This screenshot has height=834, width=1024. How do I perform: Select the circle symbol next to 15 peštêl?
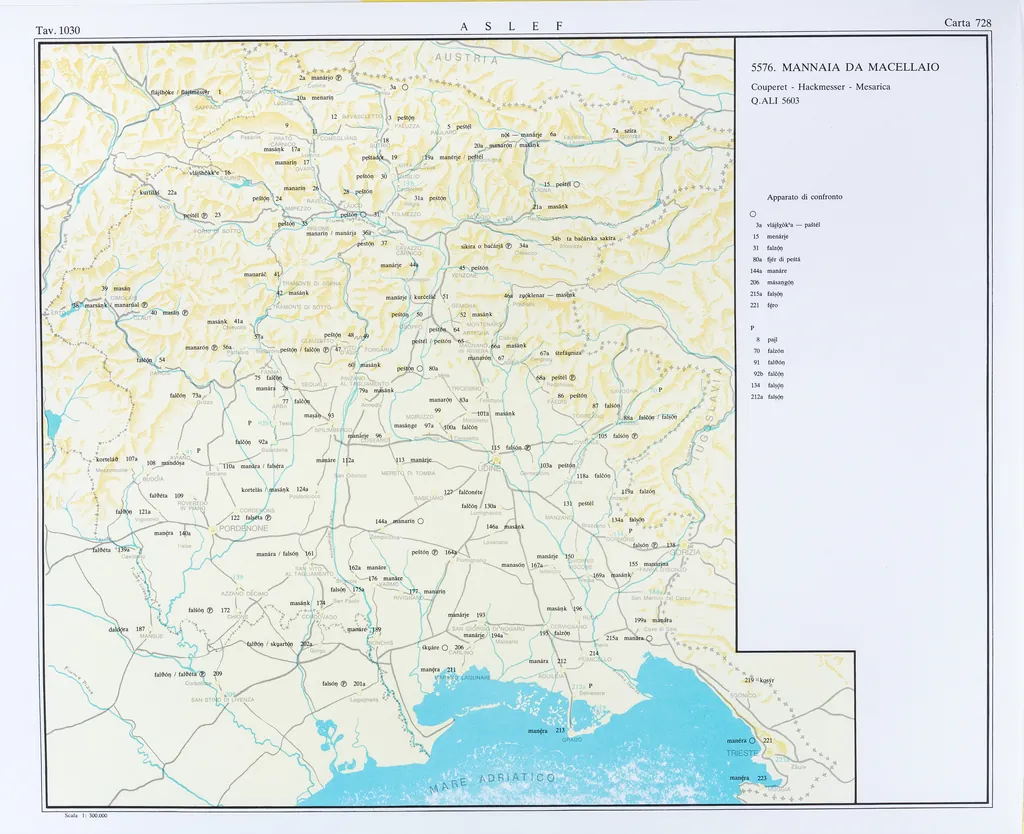point(576,184)
